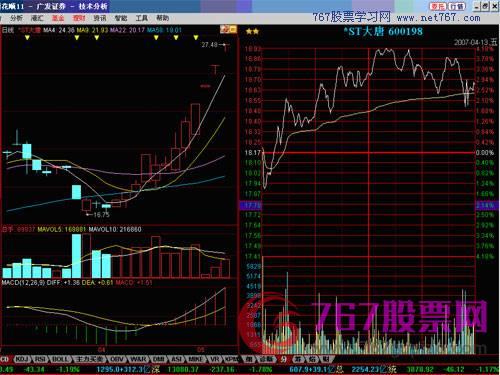
Task: Select the 诊断 tab below intraday chart
Action: [x=266, y=359]
